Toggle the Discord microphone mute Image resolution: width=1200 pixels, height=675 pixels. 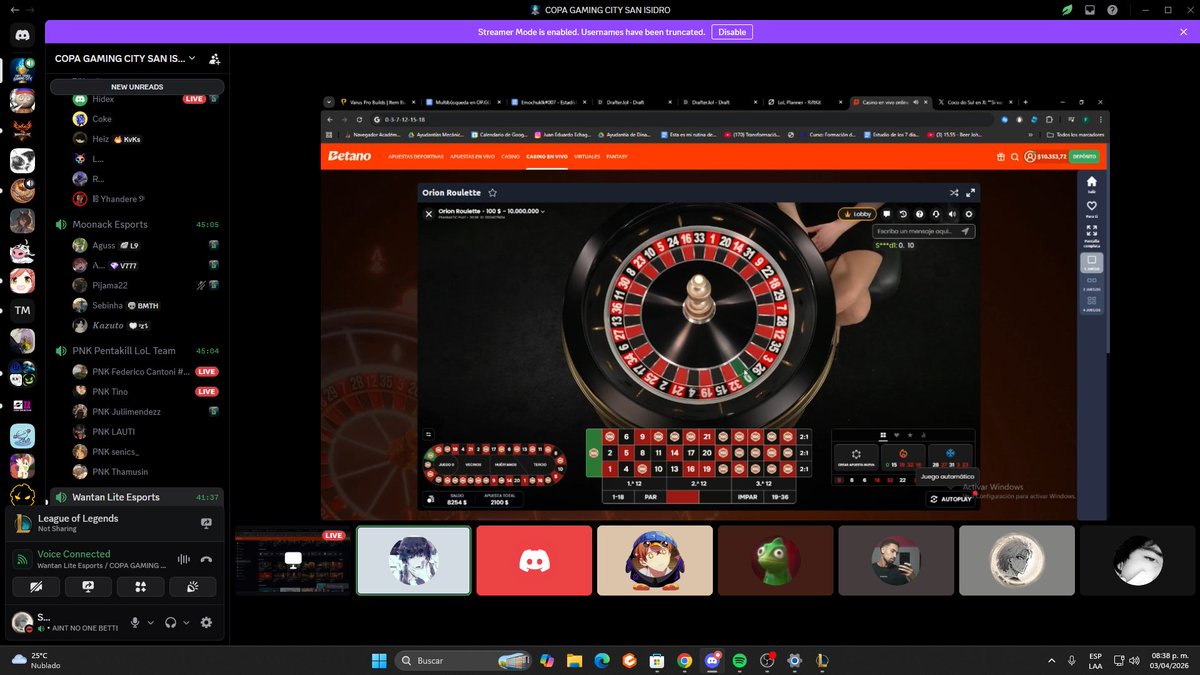135,622
